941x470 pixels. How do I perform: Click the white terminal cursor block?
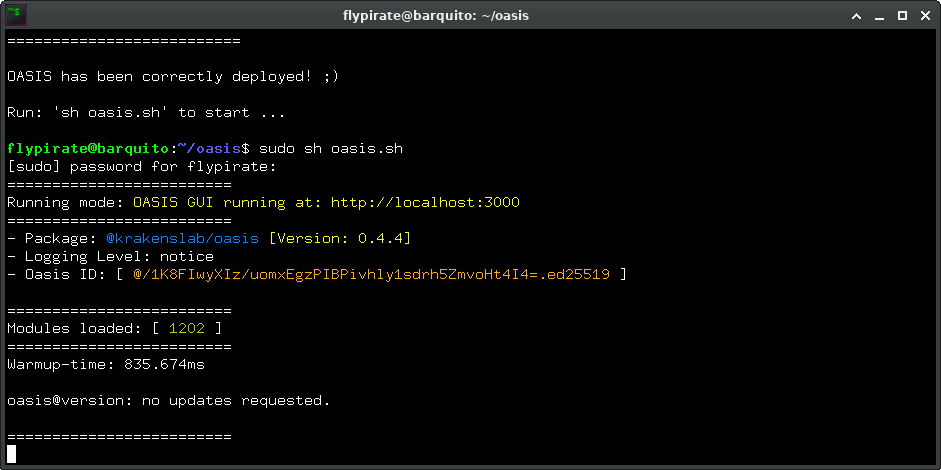point(11,454)
